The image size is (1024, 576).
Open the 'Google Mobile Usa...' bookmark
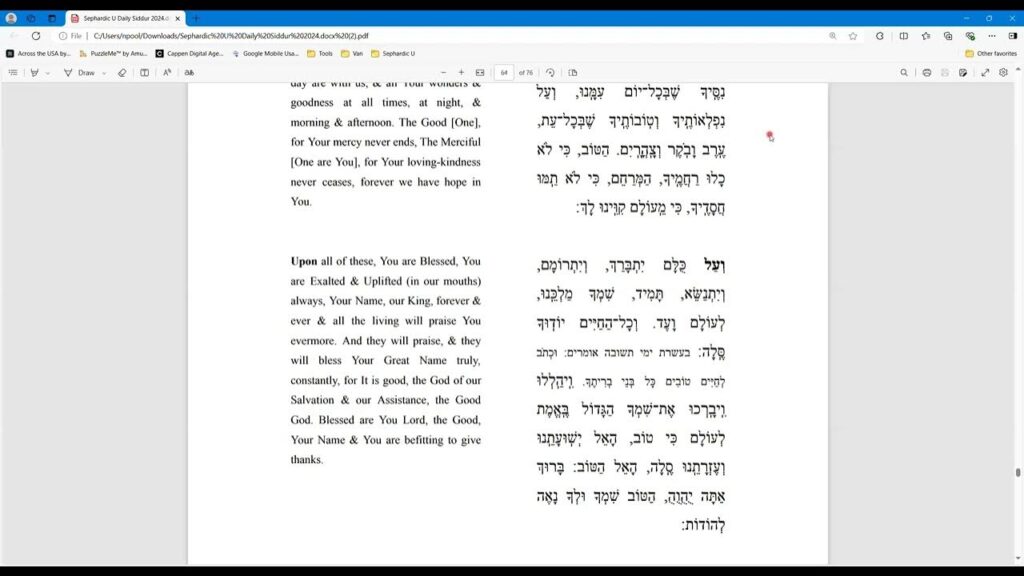(265, 54)
